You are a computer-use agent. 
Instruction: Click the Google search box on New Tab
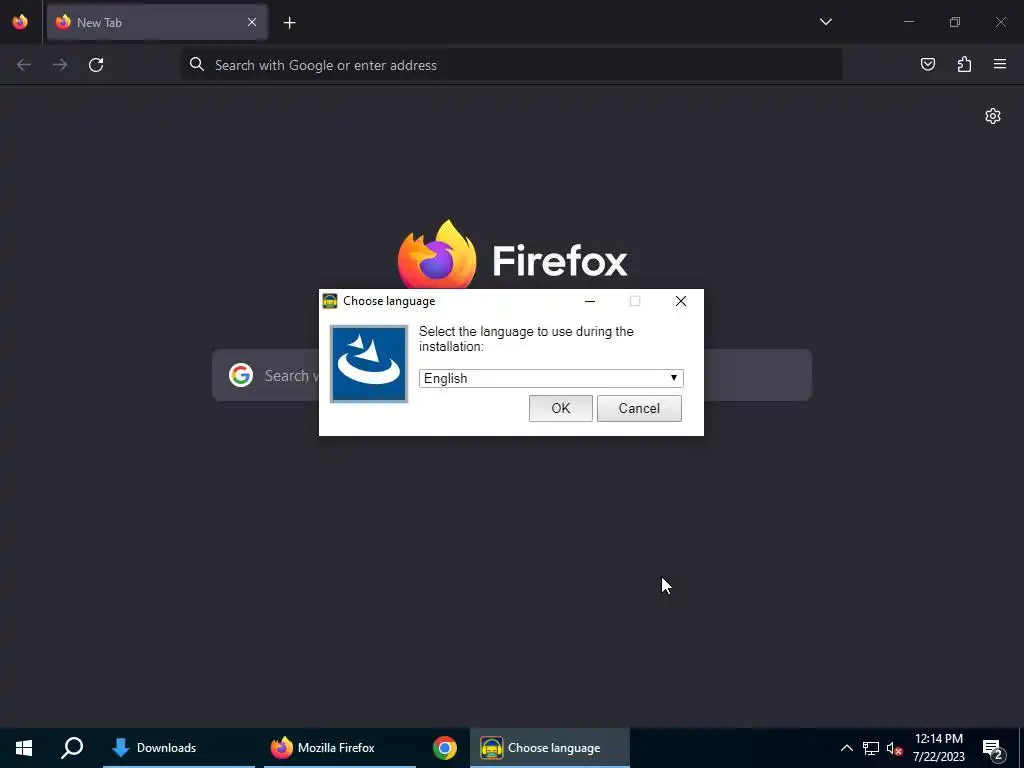[511, 375]
